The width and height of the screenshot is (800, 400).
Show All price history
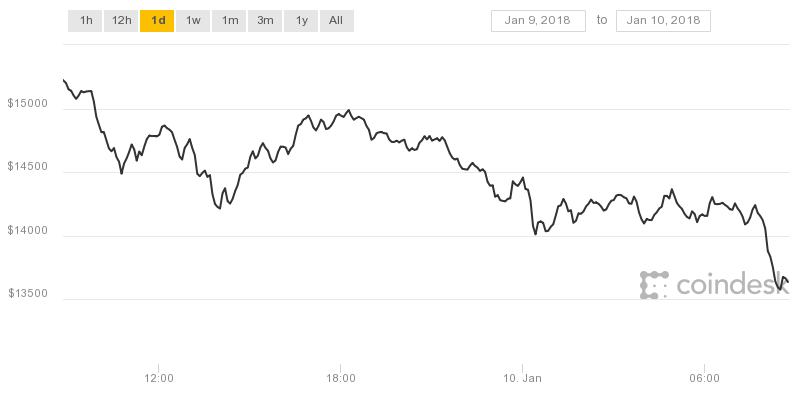pyautogui.click(x=336, y=21)
